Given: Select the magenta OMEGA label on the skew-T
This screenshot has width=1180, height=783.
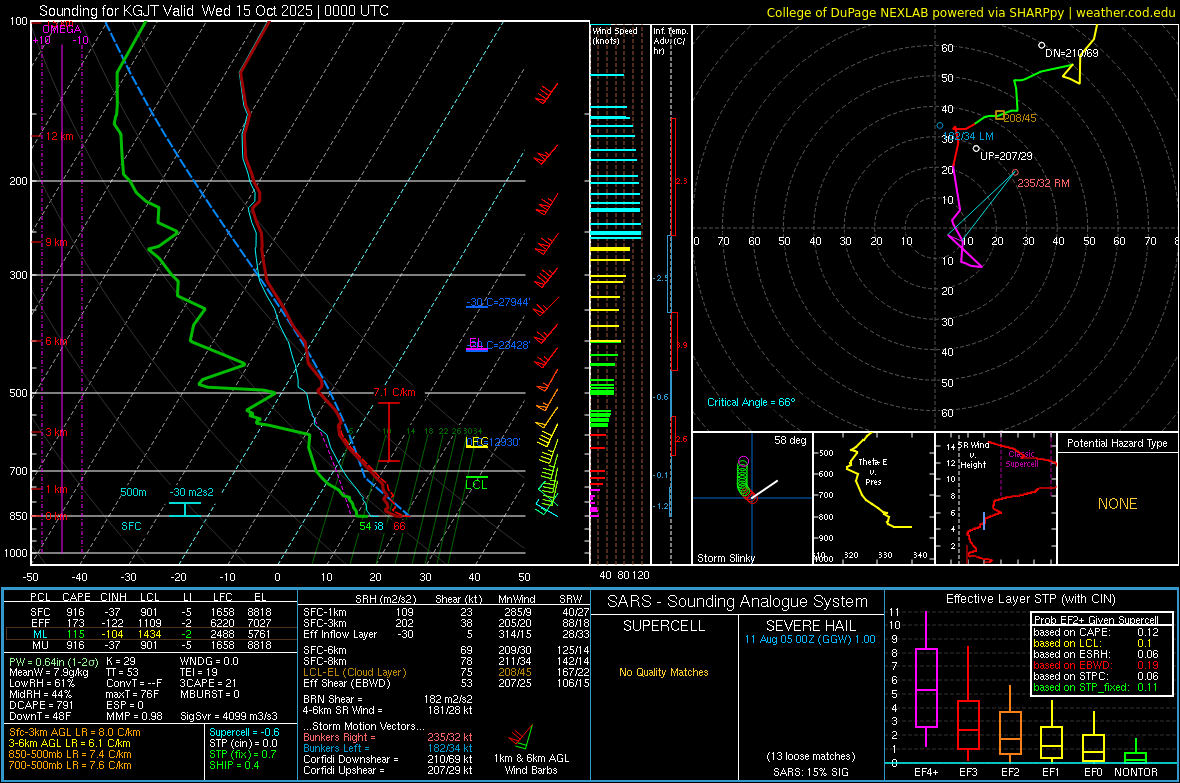Looking at the screenshot, I should [x=62, y=29].
